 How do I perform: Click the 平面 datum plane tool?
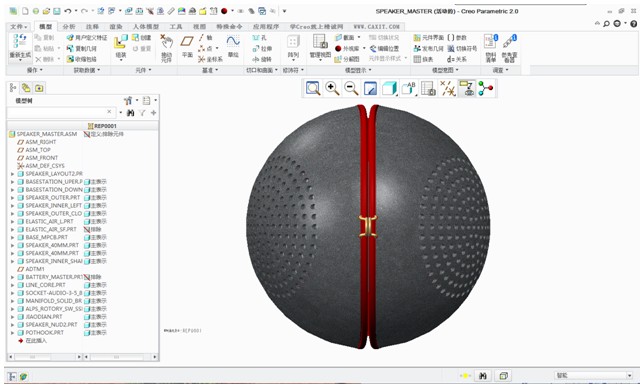pyautogui.click(x=187, y=47)
